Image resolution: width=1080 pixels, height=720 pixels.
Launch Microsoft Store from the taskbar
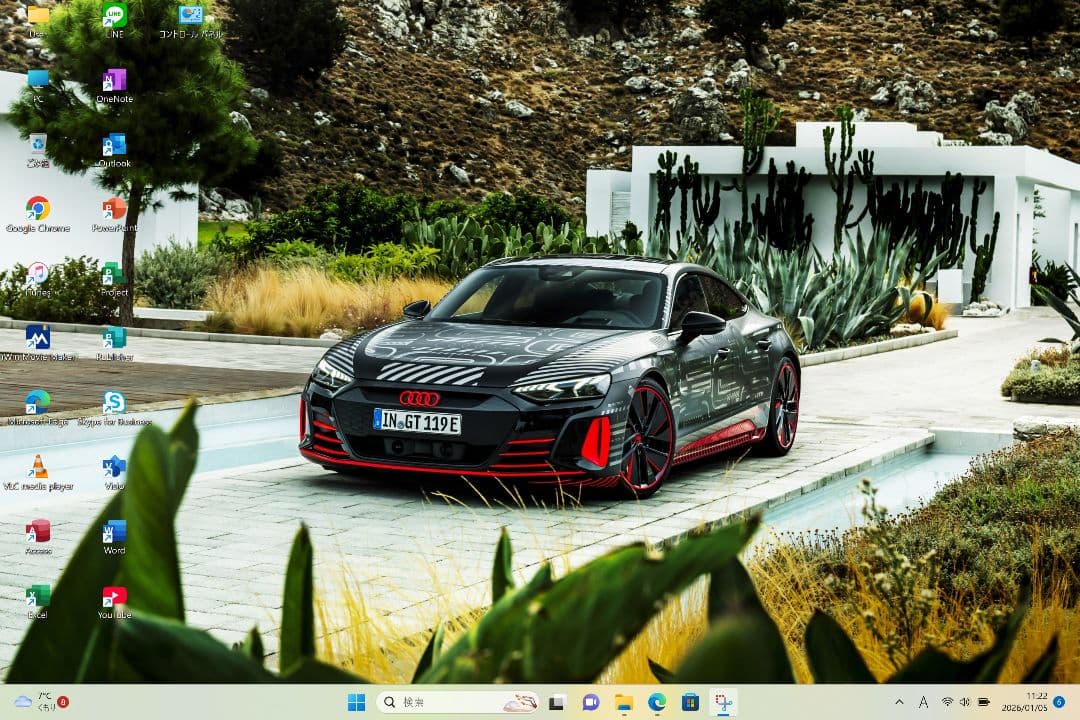click(690, 702)
